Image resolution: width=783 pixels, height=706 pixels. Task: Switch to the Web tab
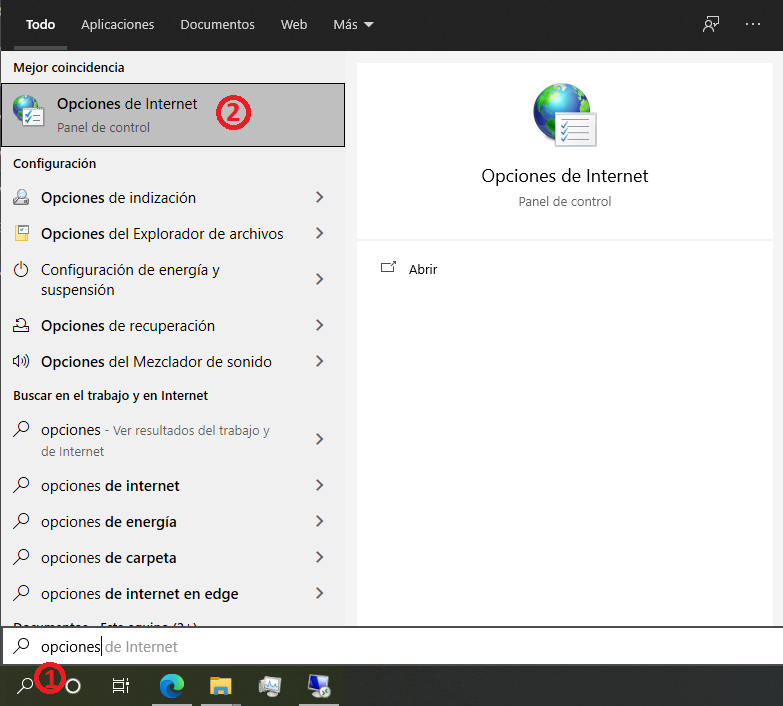(294, 24)
